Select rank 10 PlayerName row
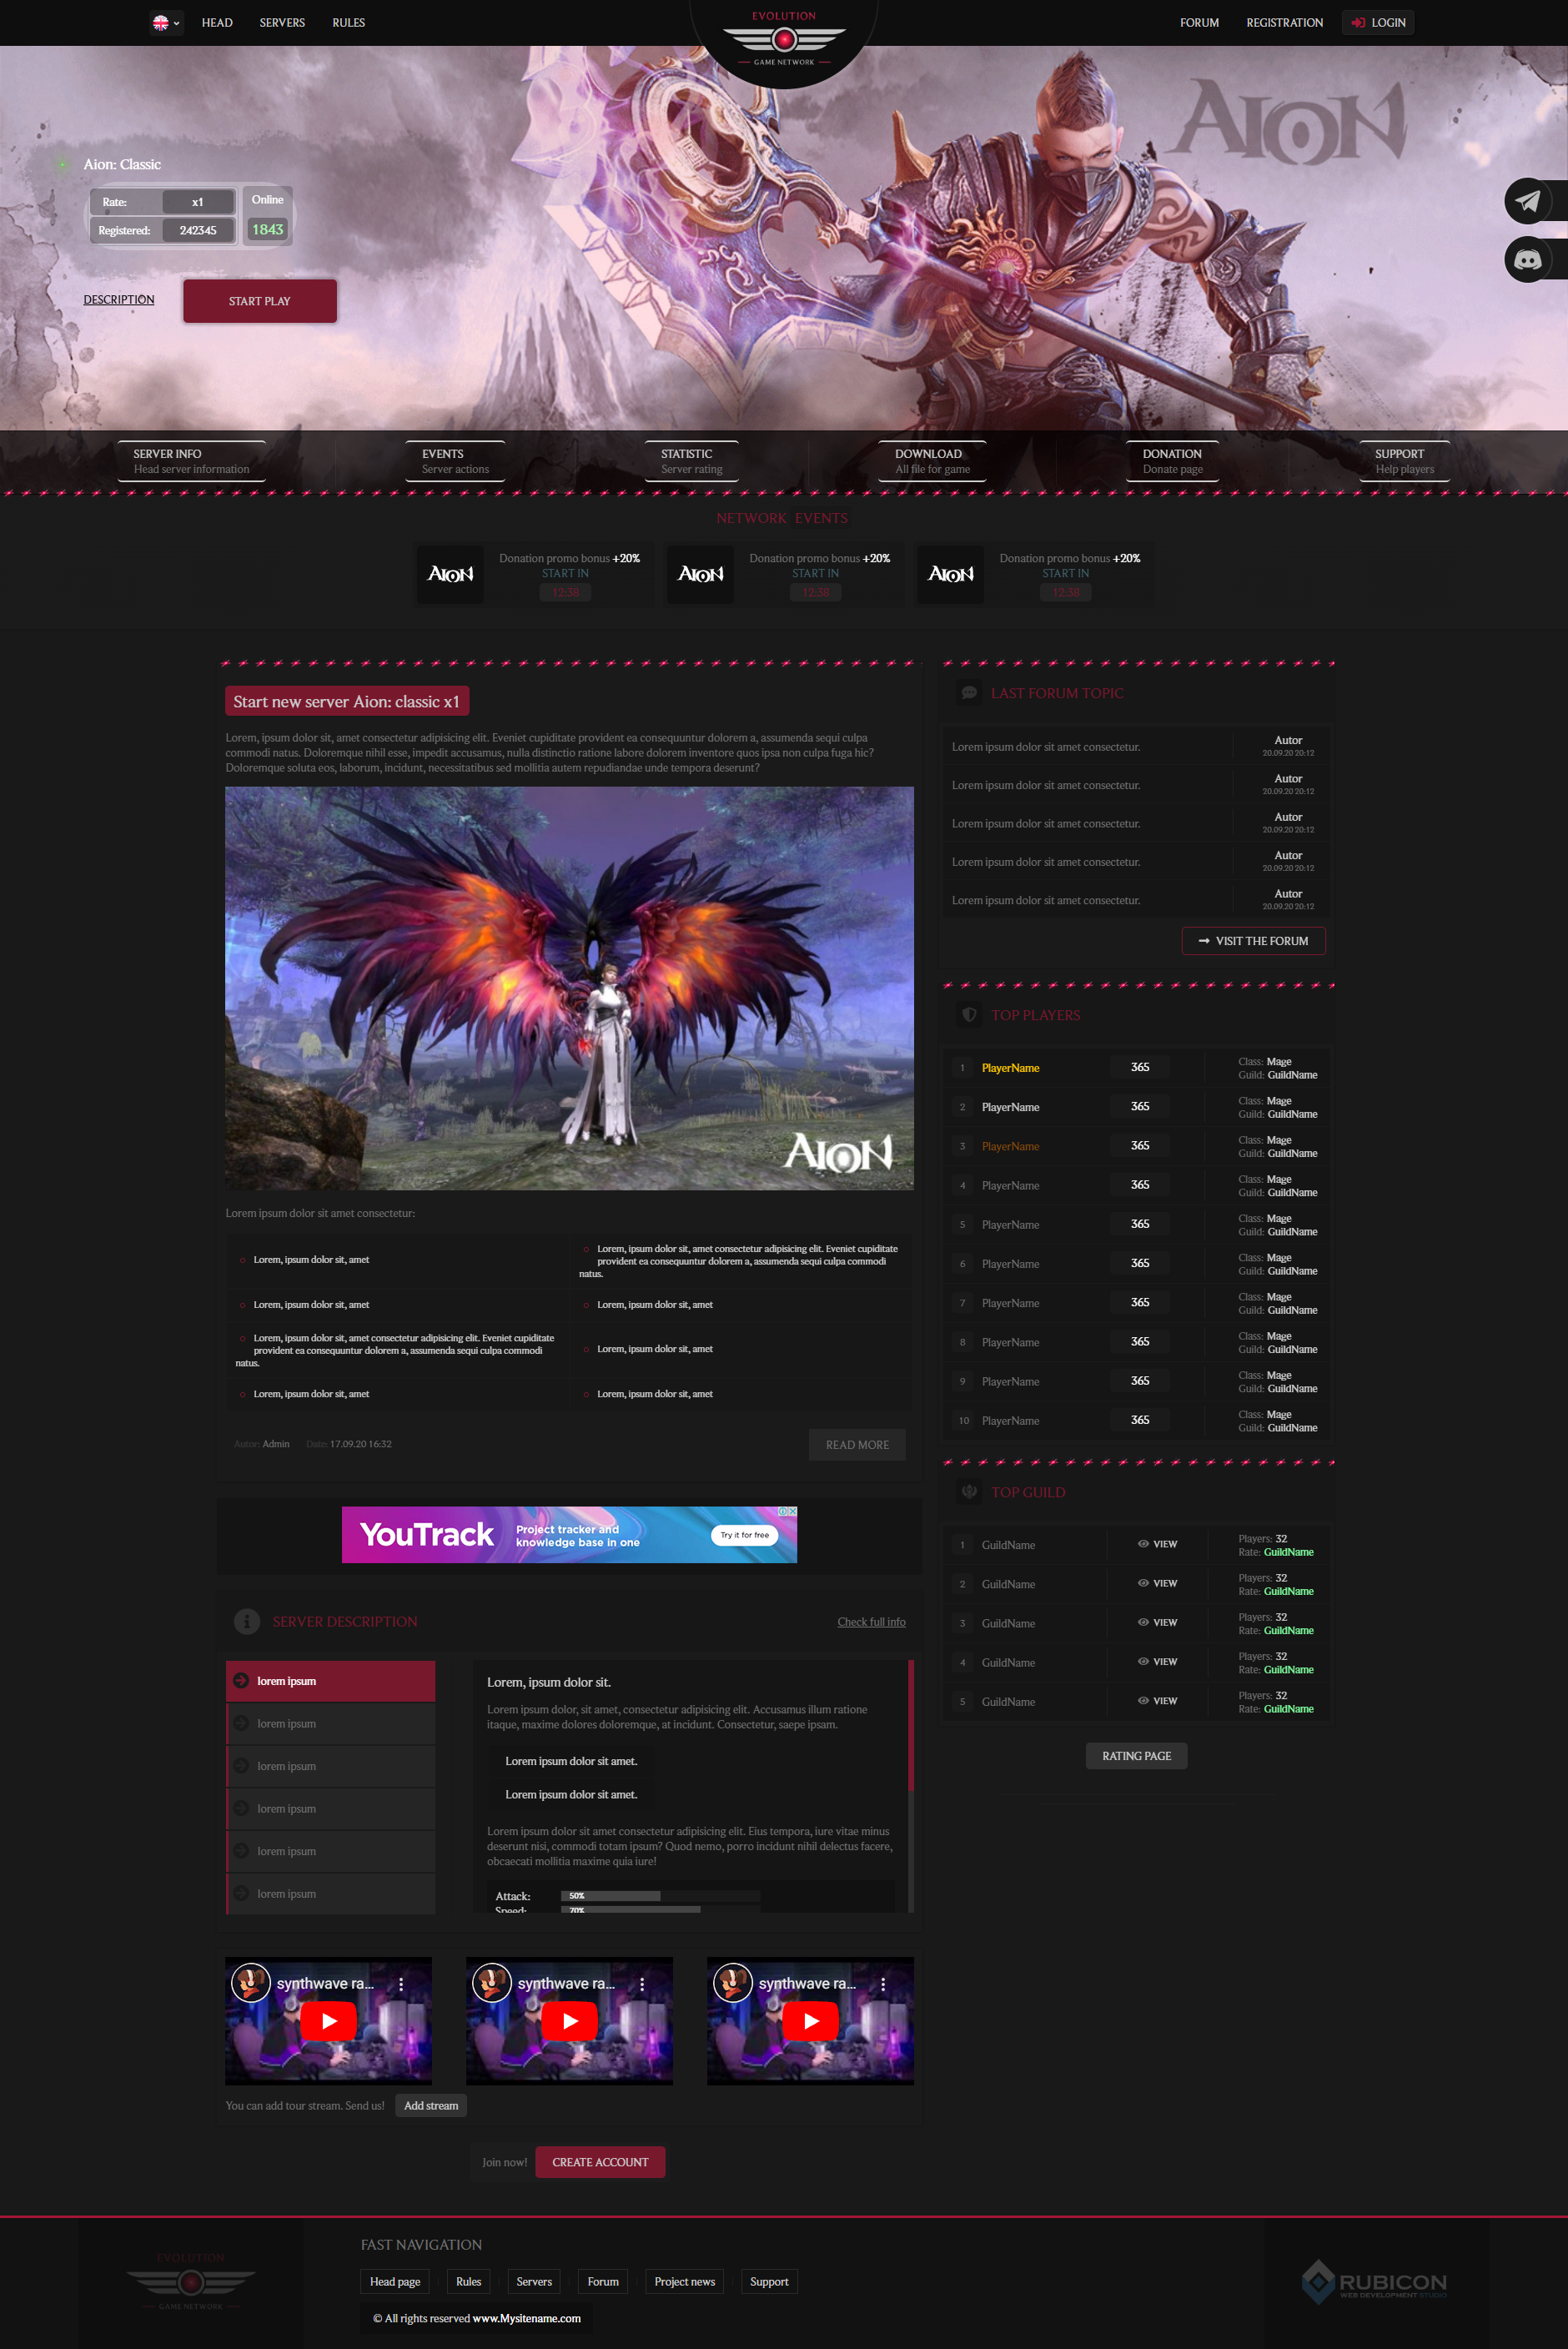The image size is (1568, 2349). coord(1136,1421)
